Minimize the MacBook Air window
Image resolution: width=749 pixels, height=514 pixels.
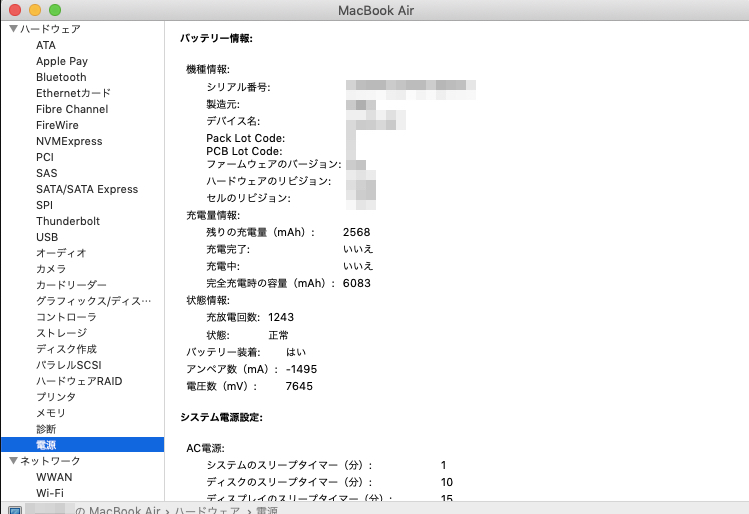coord(35,10)
